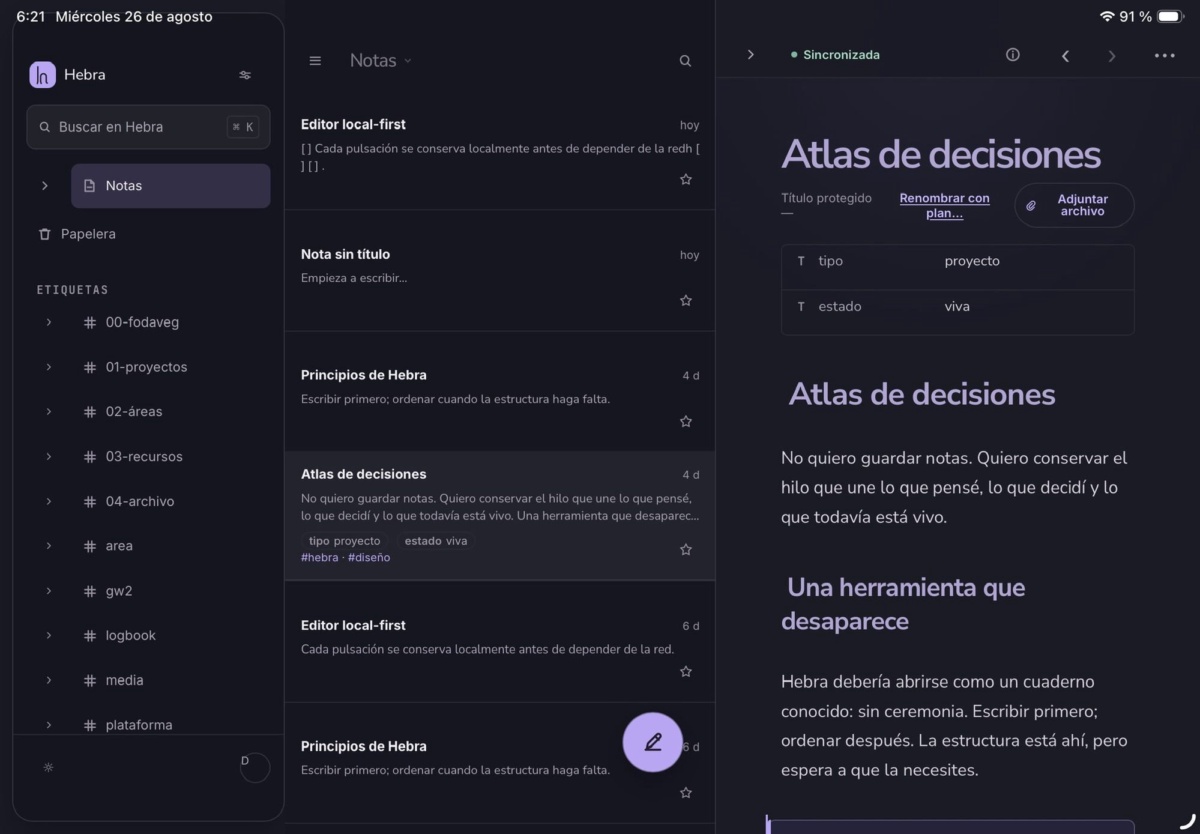Select the media tag
The image size is (1200, 834).
tap(124, 680)
